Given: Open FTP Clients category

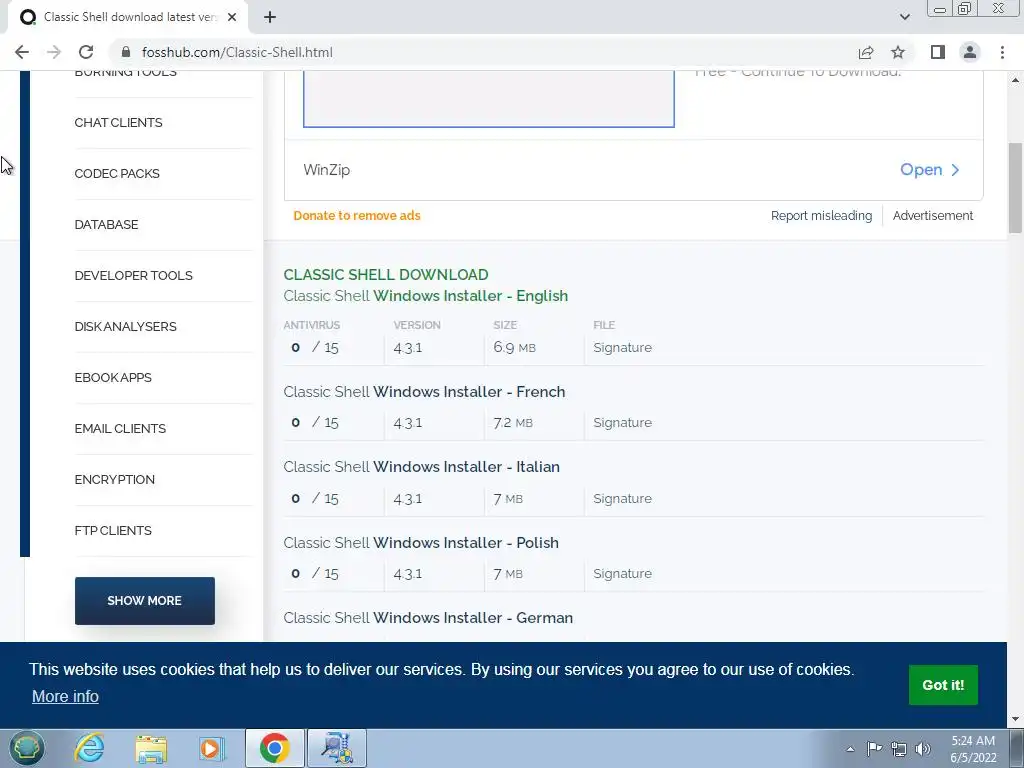Looking at the screenshot, I should tap(113, 530).
